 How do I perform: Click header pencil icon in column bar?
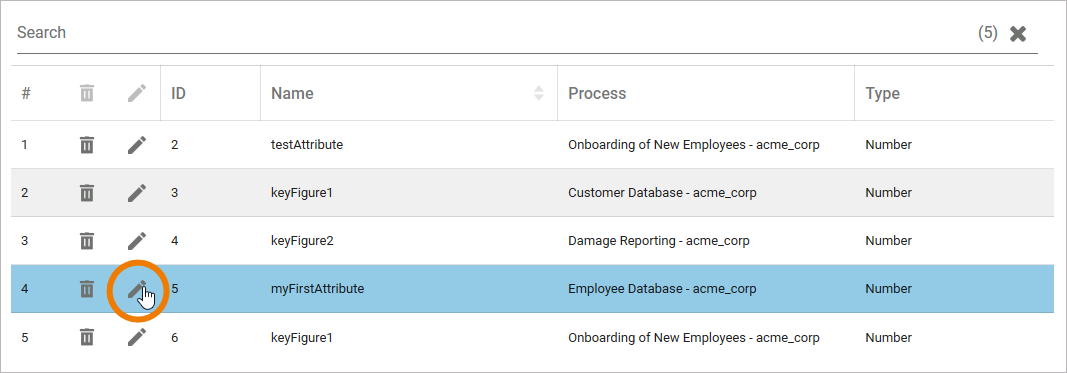point(137,93)
